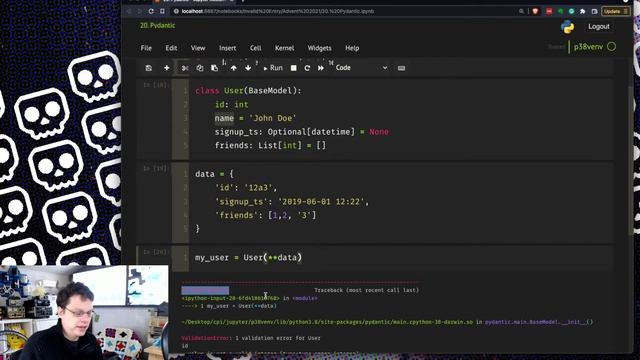Click the 'id': '12a3' line
Image resolution: width=640 pixels, height=360 pixels.
pos(246,188)
